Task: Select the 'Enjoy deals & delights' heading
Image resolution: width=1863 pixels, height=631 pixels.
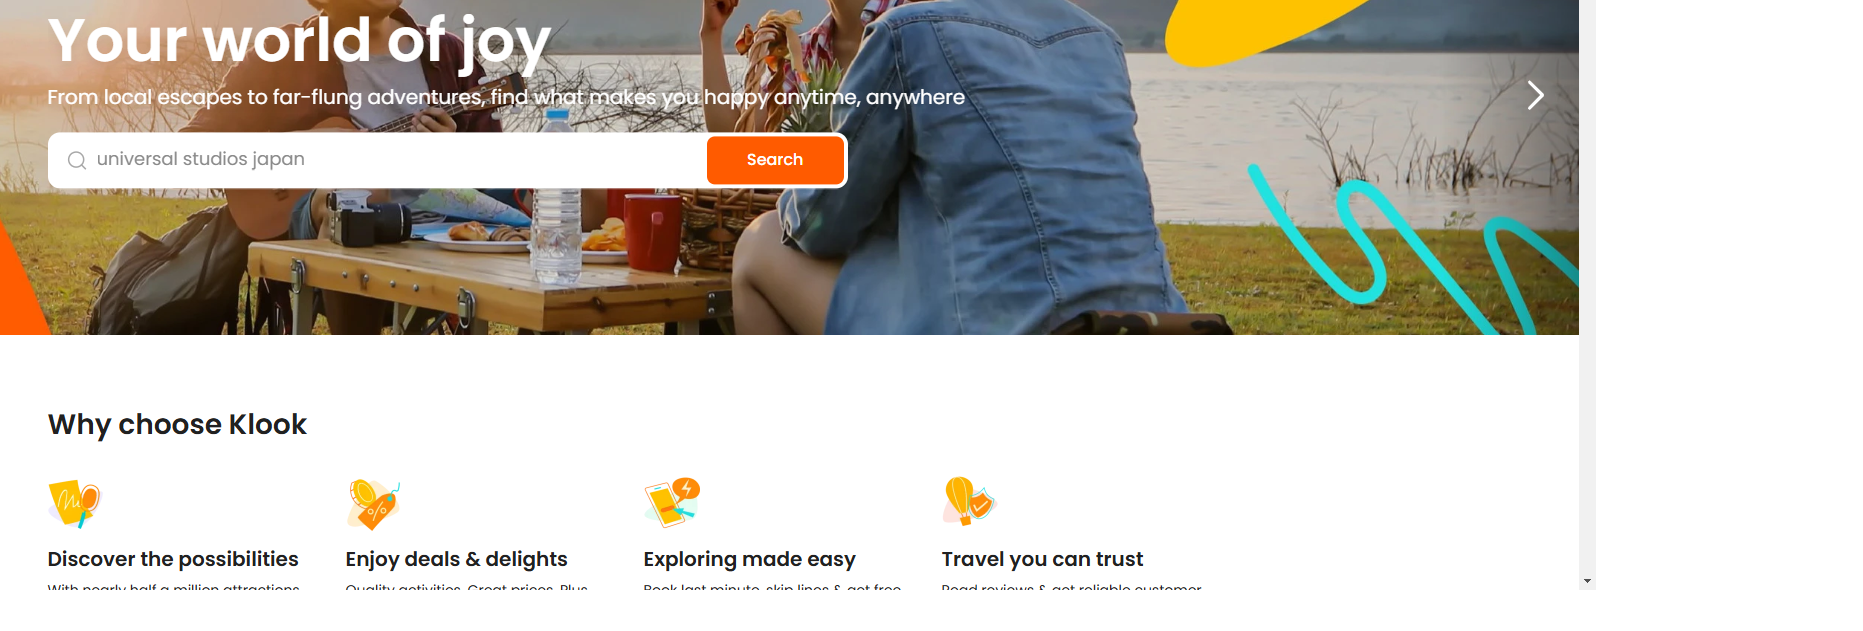Action: 456,559
